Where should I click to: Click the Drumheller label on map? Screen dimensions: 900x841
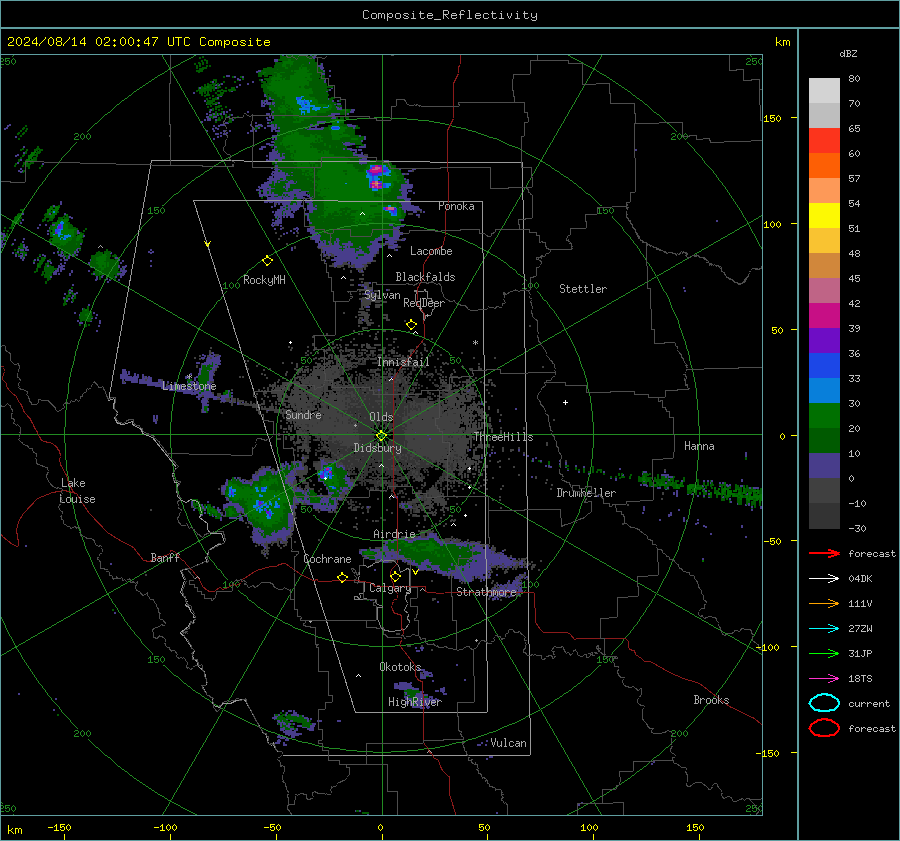pos(586,493)
